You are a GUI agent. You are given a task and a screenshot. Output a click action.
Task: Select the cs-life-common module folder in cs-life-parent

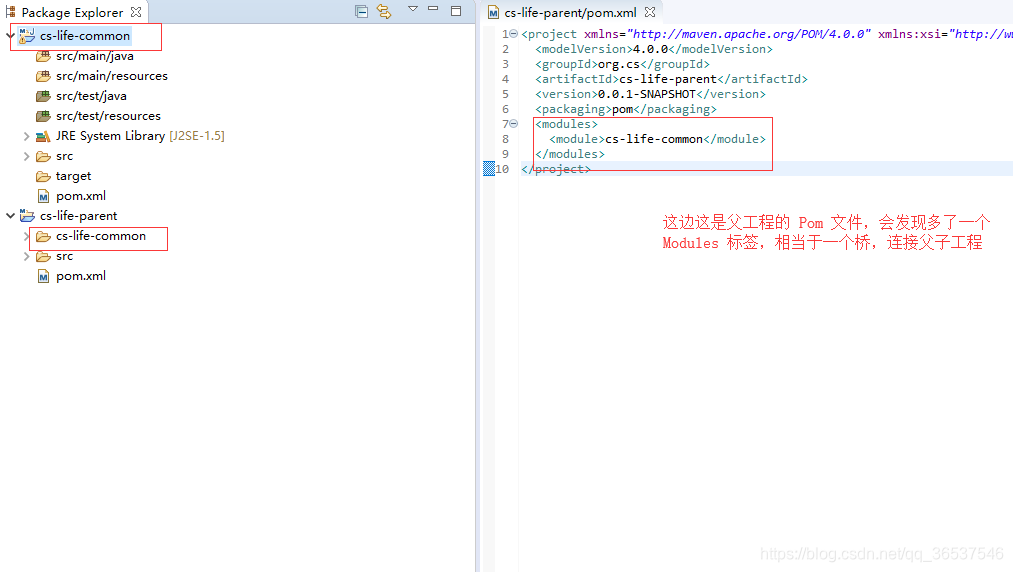101,236
